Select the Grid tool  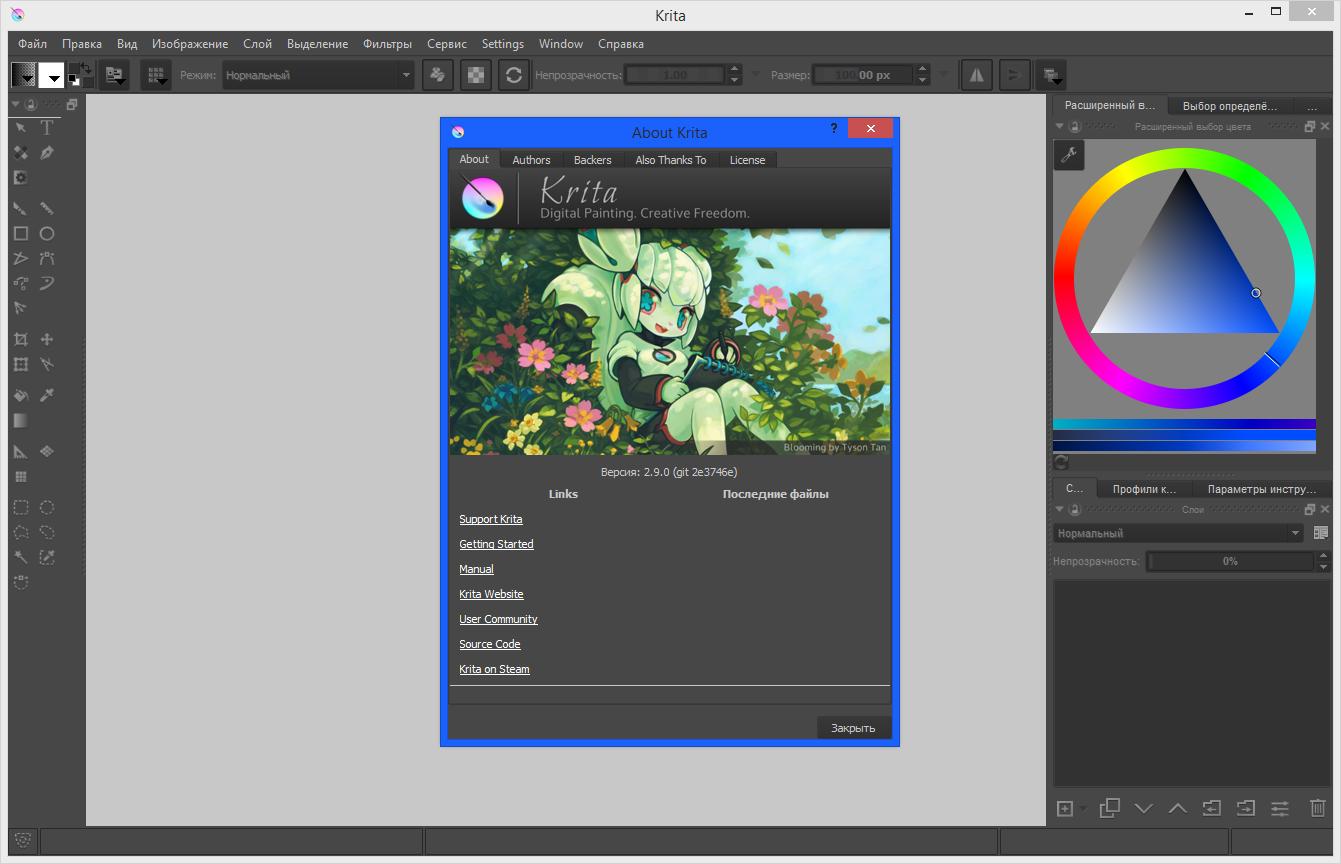(x=20, y=477)
